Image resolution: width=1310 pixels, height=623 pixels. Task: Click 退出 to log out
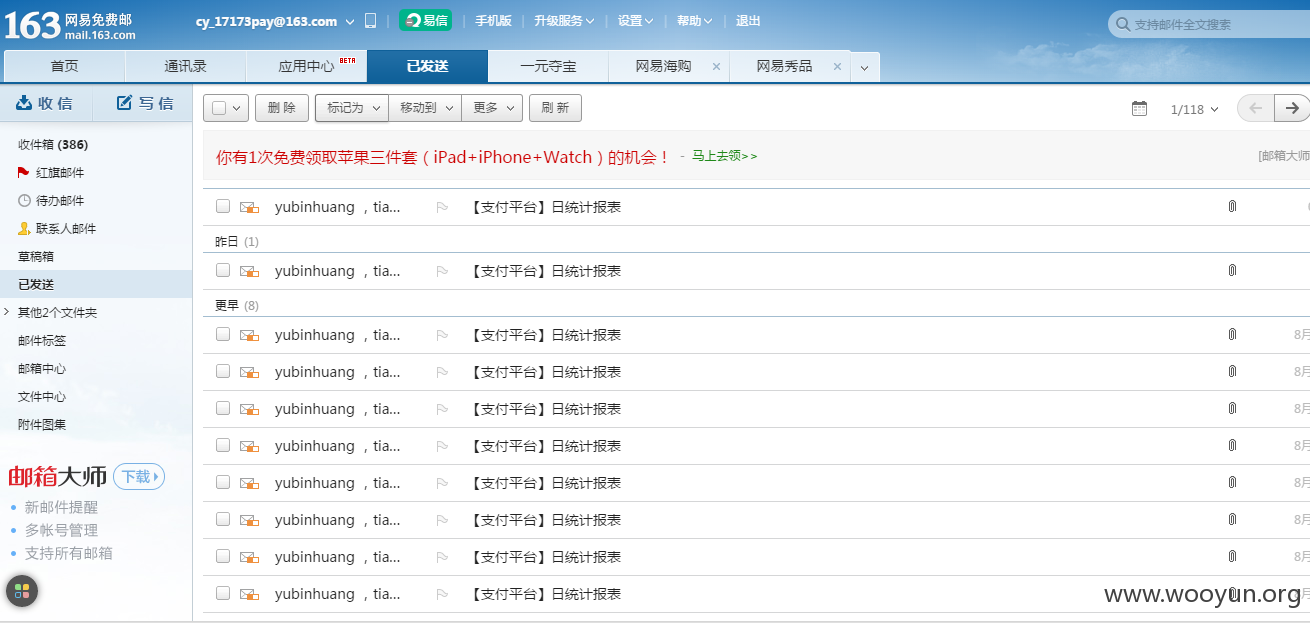(748, 21)
